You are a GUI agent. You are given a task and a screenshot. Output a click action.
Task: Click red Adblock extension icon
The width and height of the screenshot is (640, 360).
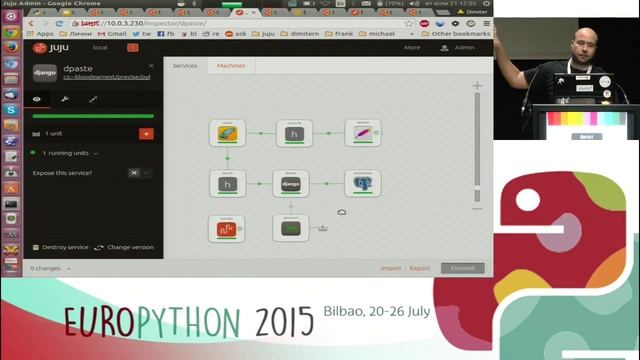click(x=424, y=24)
